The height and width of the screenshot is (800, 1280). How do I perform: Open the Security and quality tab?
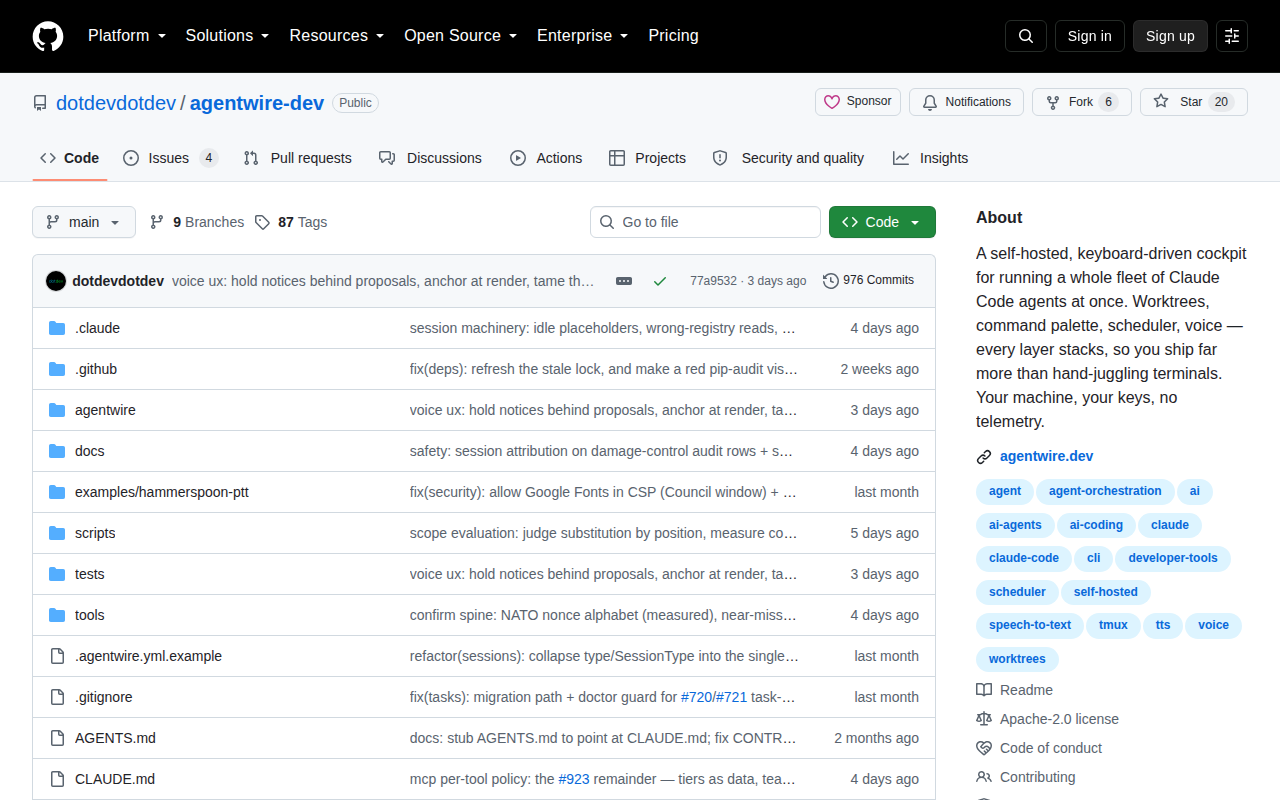[x=788, y=158]
